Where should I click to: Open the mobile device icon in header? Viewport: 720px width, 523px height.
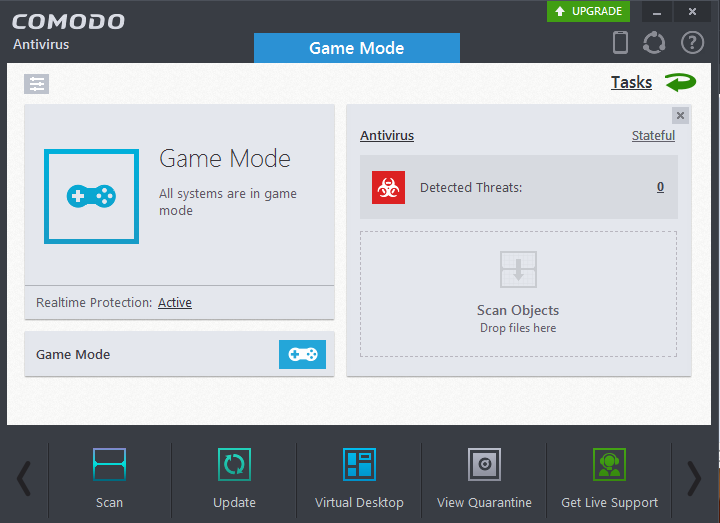click(620, 42)
